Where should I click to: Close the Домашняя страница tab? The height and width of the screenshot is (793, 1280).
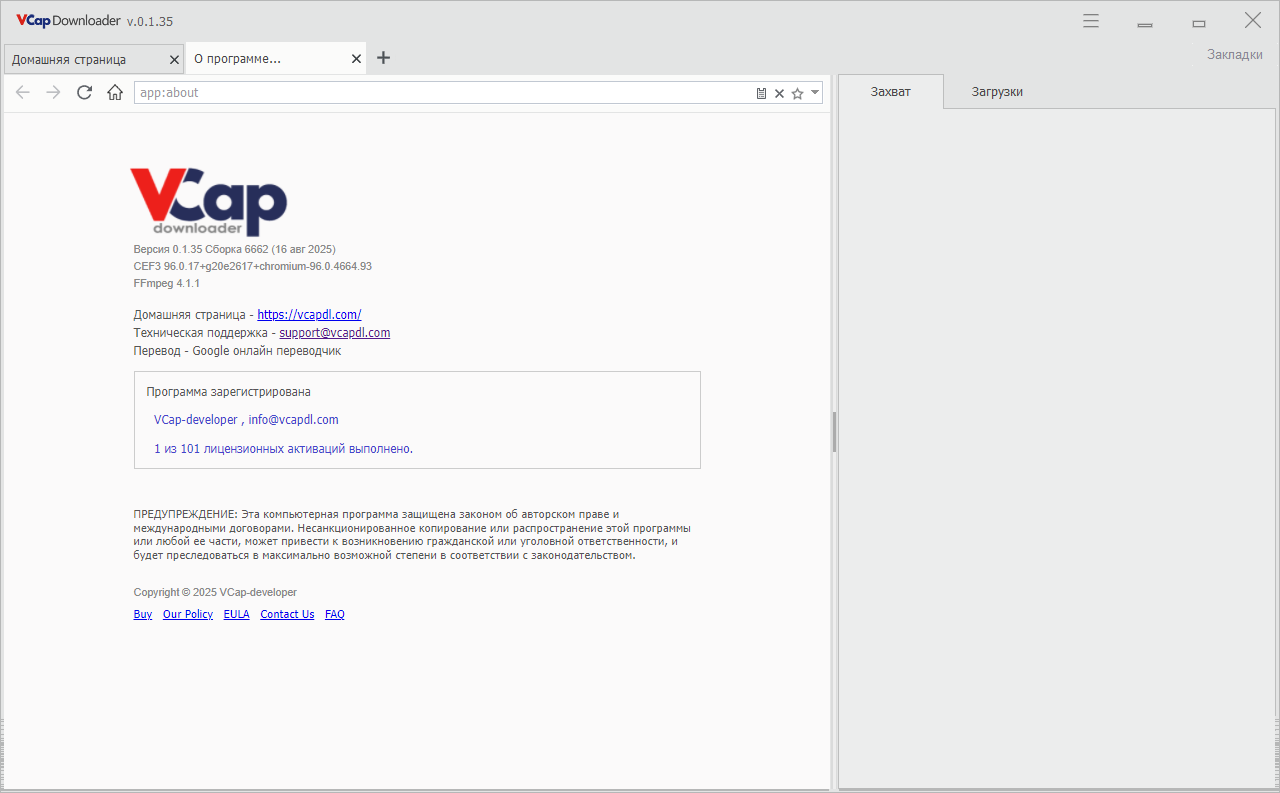pyautogui.click(x=174, y=60)
